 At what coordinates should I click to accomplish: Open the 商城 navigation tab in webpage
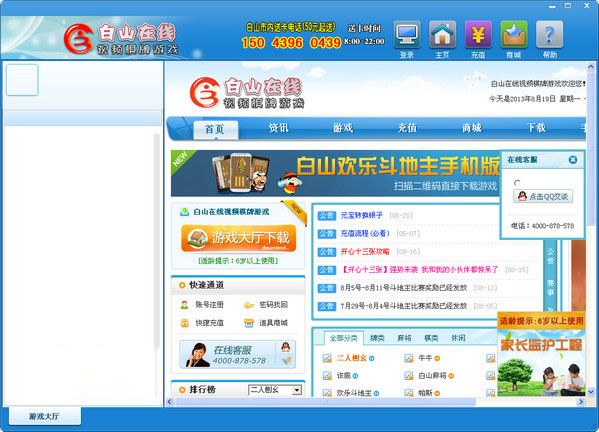point(472,128)
